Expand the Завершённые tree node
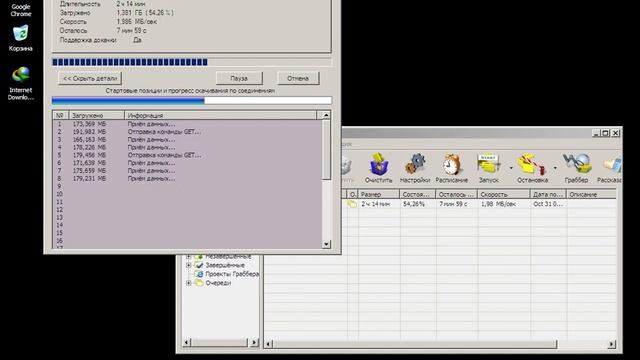The image size is (640, 360). 189,265
